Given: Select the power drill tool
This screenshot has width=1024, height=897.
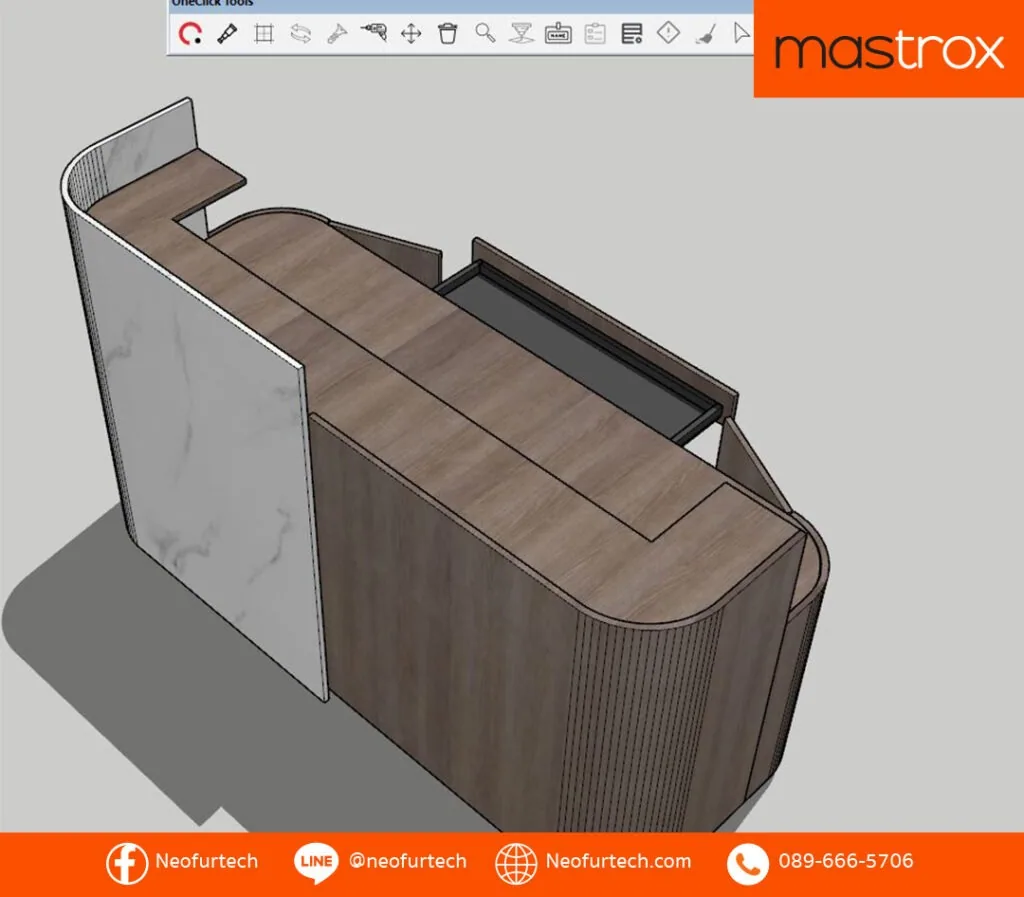Looking at the screenshot, I should point(374,33).
